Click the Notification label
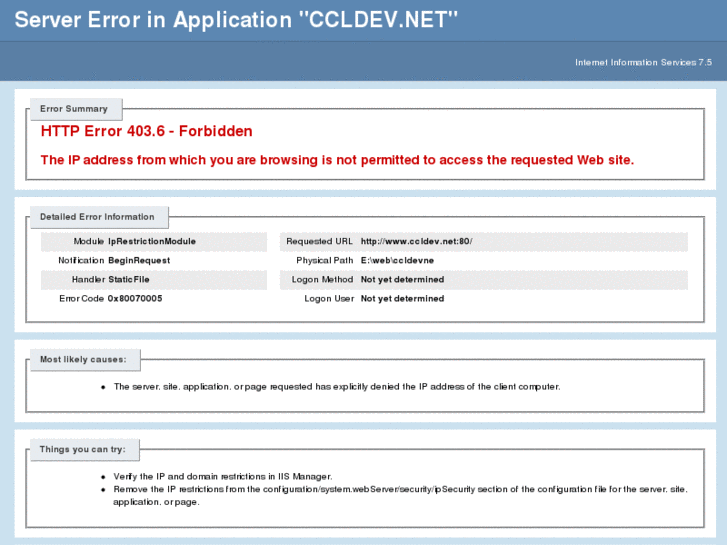Viewport: 727px width, 545px height. (x=81, y=260)
